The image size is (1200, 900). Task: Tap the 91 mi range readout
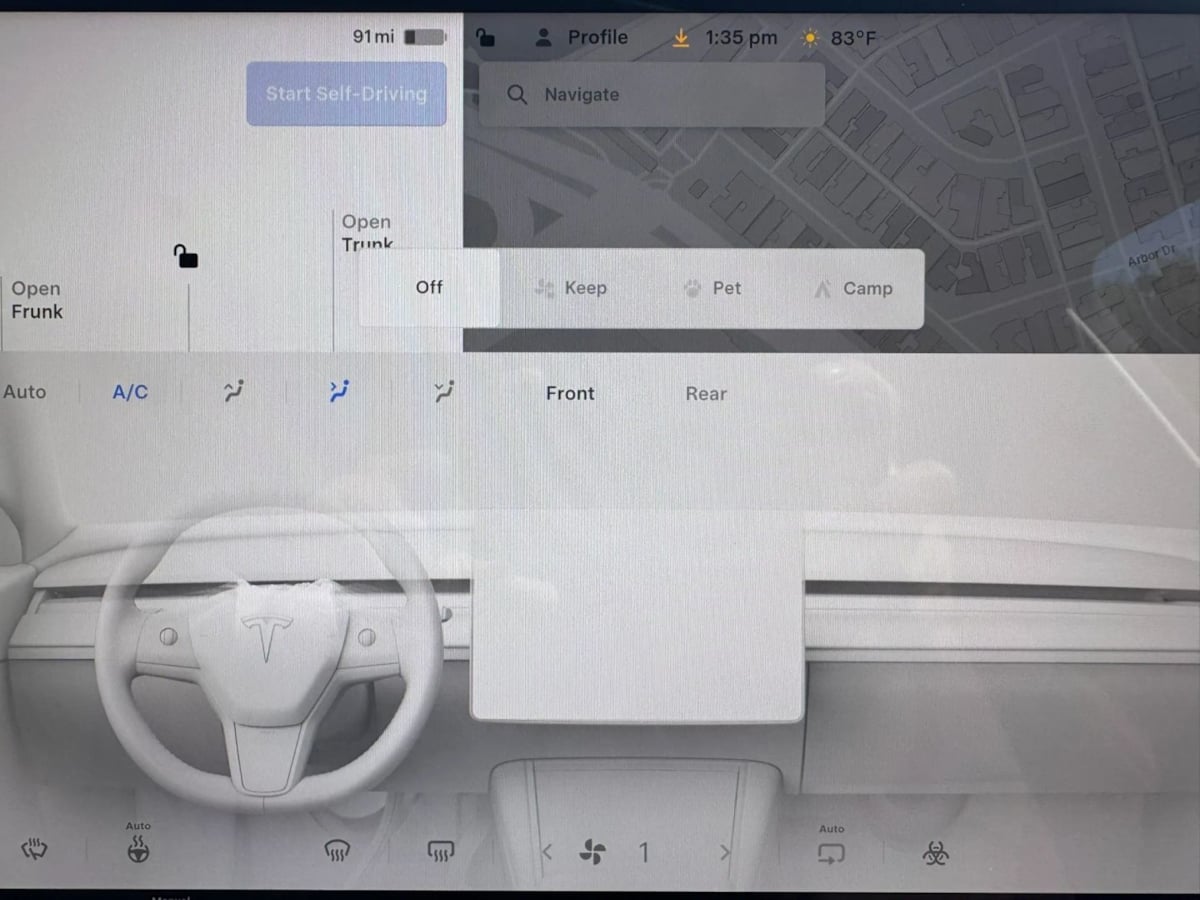click(x=374, y=37)
